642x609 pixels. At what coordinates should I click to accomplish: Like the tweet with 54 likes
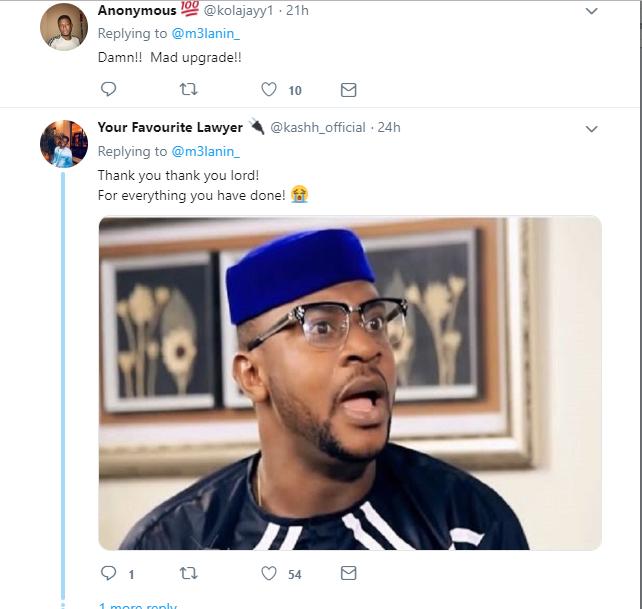[268, 574]
